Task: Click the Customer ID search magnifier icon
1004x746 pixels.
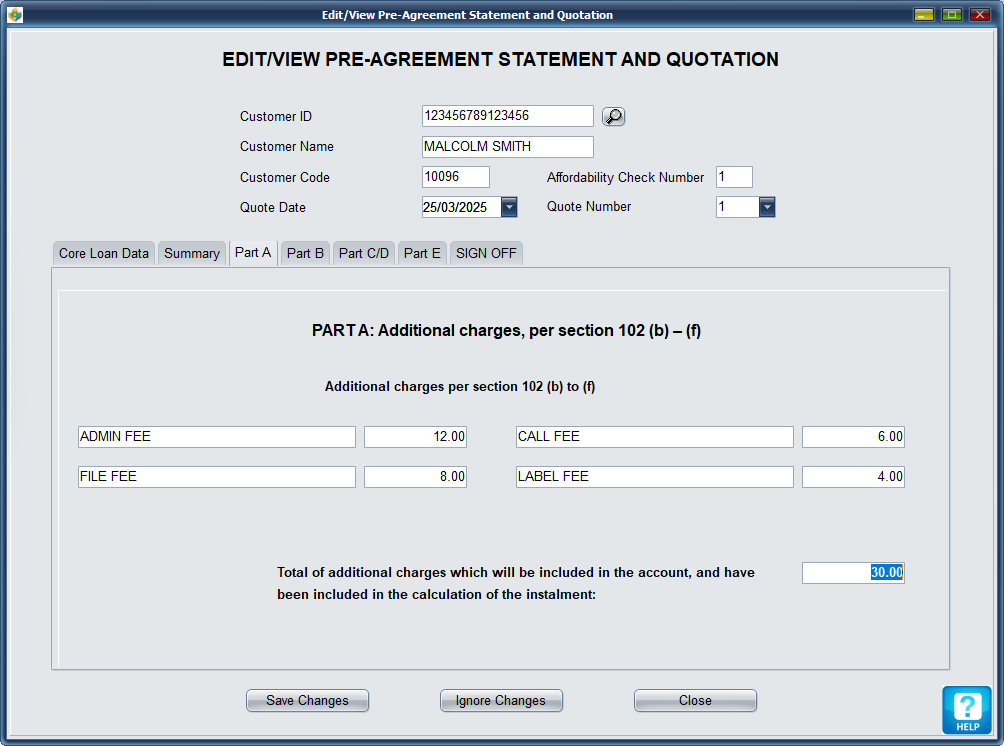Action: (x=613, y=116)
